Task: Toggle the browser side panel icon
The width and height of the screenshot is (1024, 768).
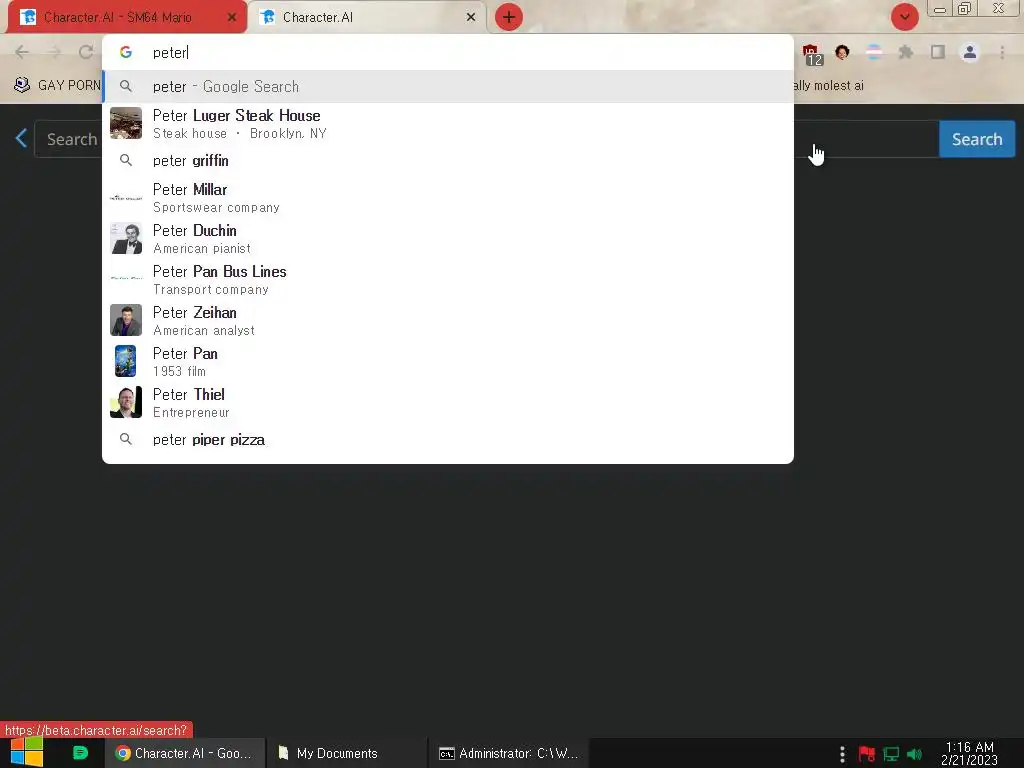Action: 938,52
